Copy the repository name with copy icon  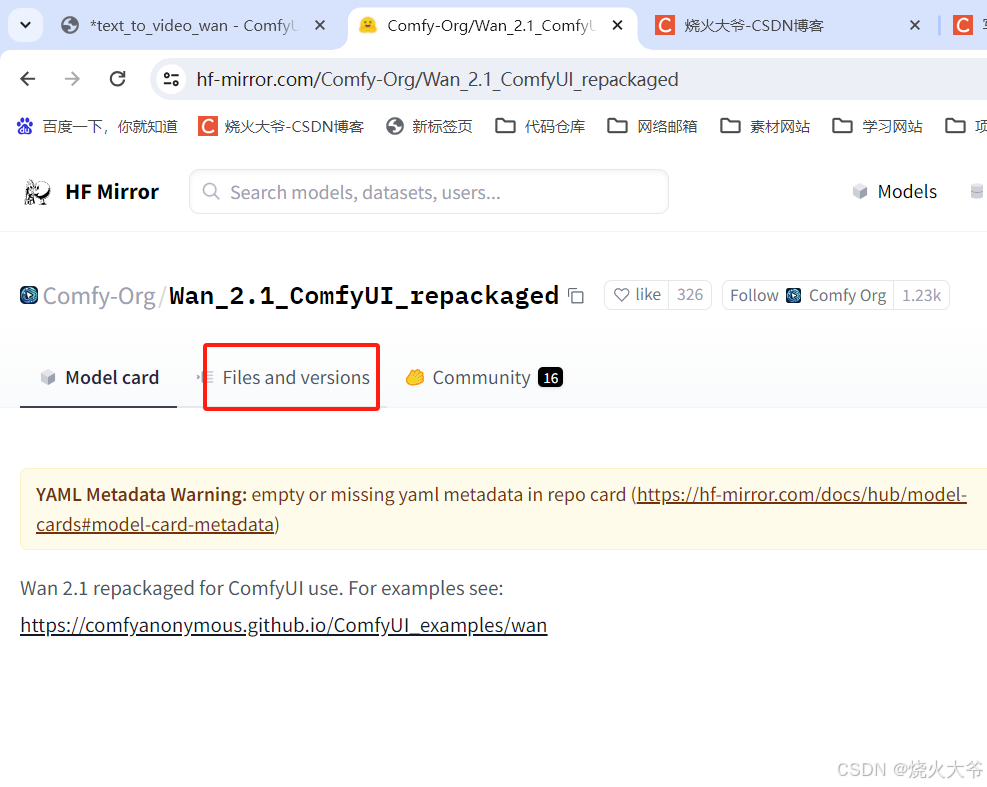coord(576,295)
